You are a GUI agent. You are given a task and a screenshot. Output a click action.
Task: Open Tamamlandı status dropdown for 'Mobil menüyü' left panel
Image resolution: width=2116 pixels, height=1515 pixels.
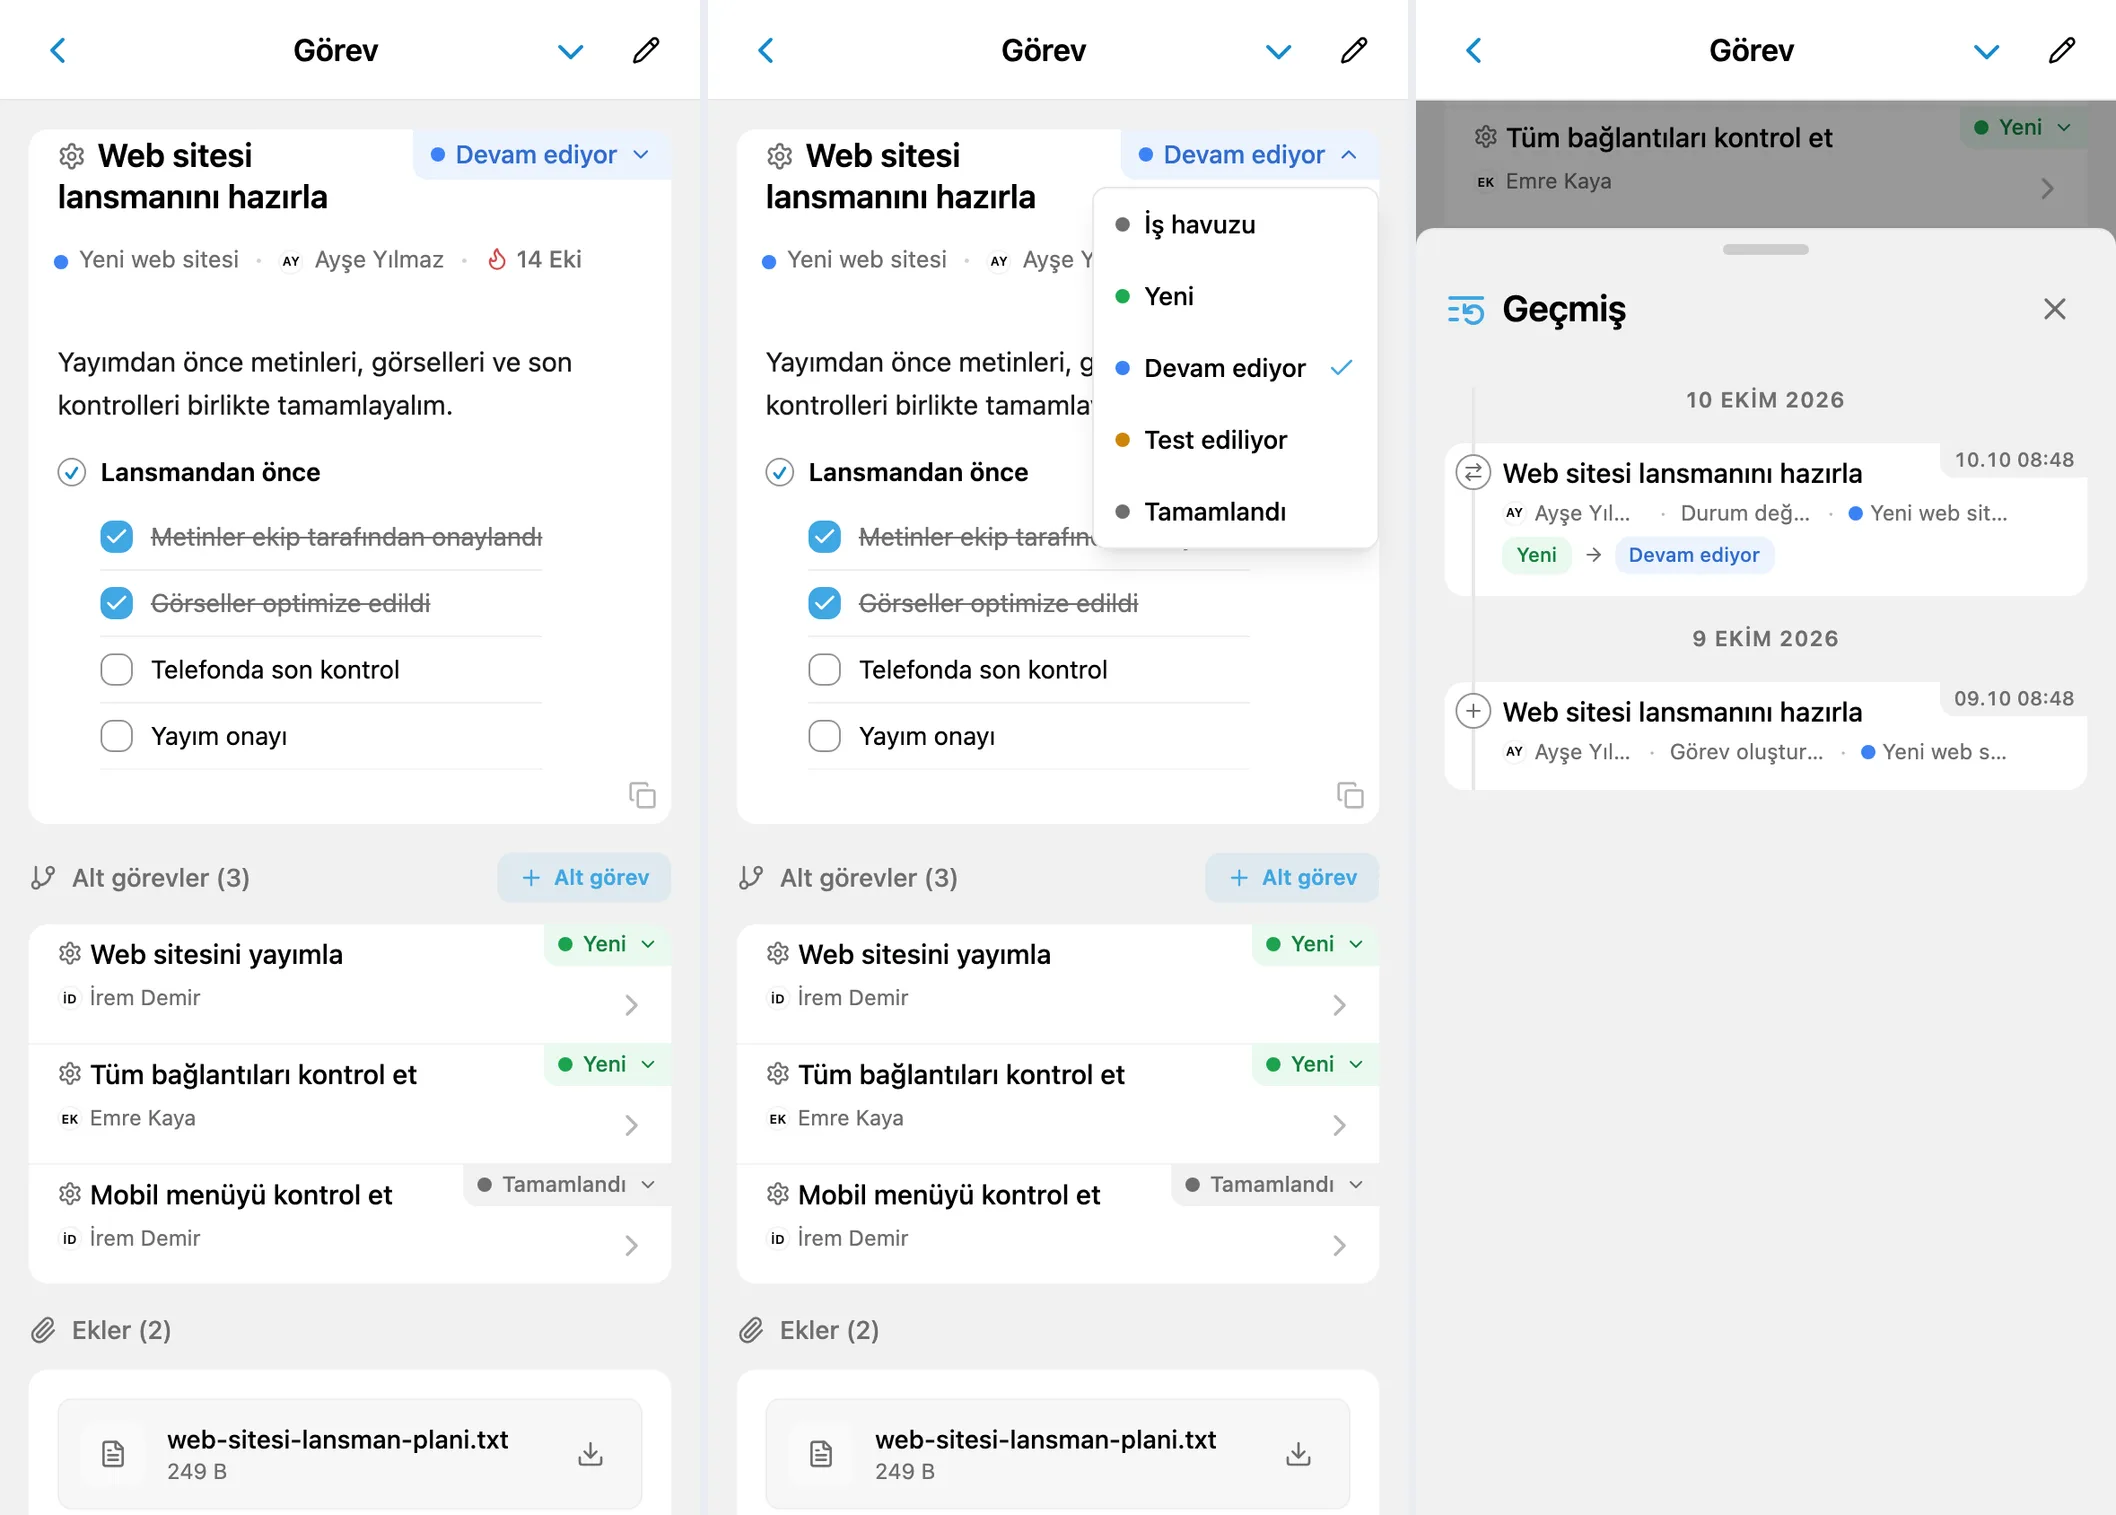click(567, 1184)
